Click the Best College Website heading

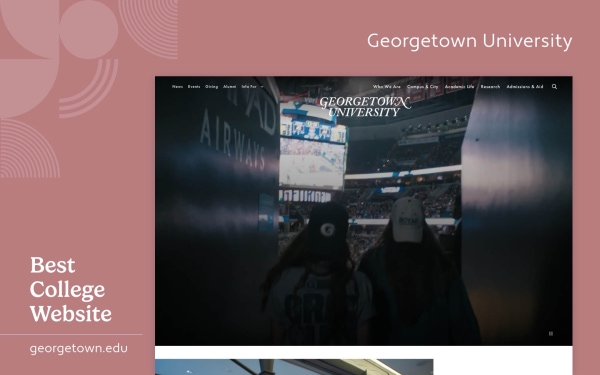tap(71, 289)
